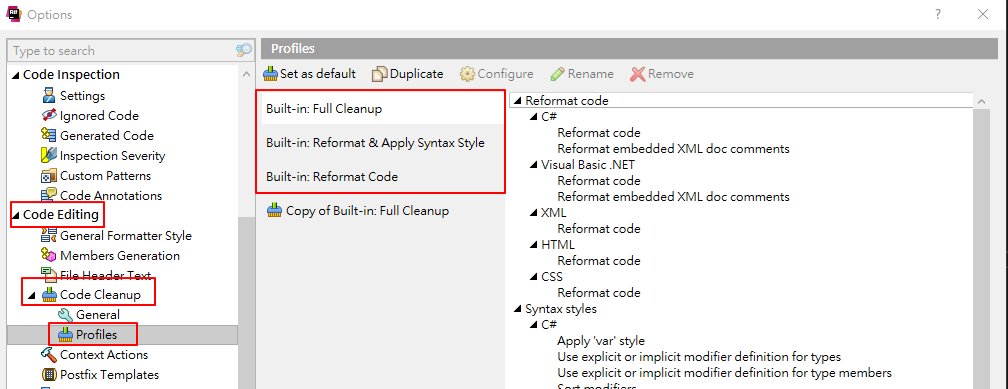Click the Copy of Built-in profile broom icon
Screen dimensions: 1008x389
[x=274, y=210]
